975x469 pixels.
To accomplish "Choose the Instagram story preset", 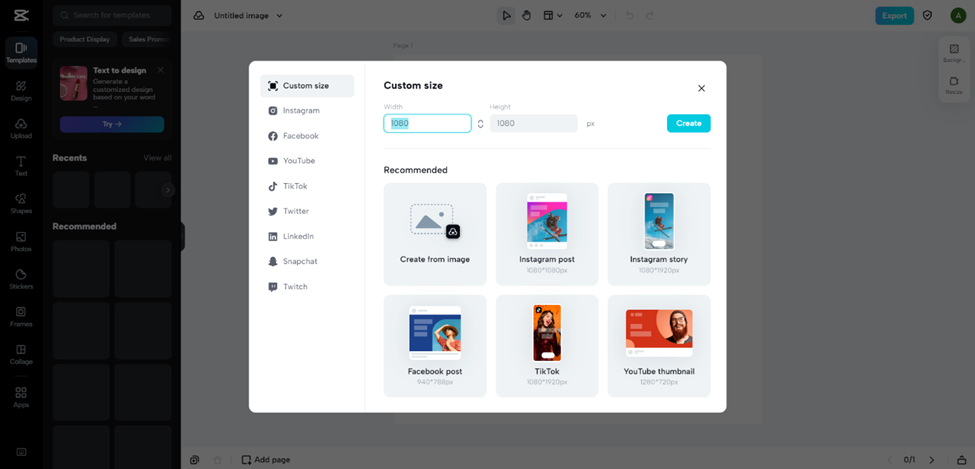I will coord(659,234).
